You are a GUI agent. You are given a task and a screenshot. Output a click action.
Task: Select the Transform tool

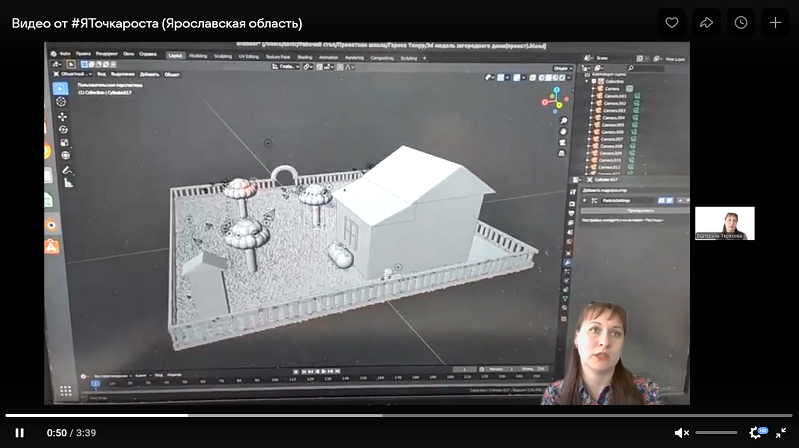point(65,155)
